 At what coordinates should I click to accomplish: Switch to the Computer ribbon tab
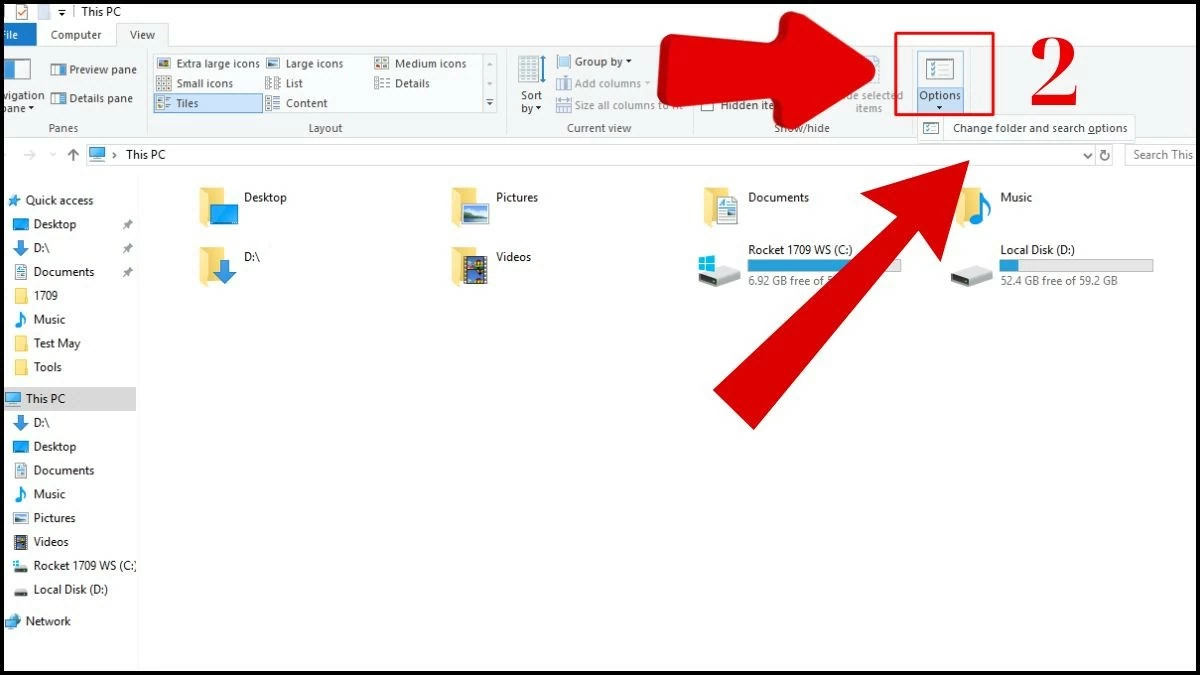pyautogui.click(x=76, y=34)
